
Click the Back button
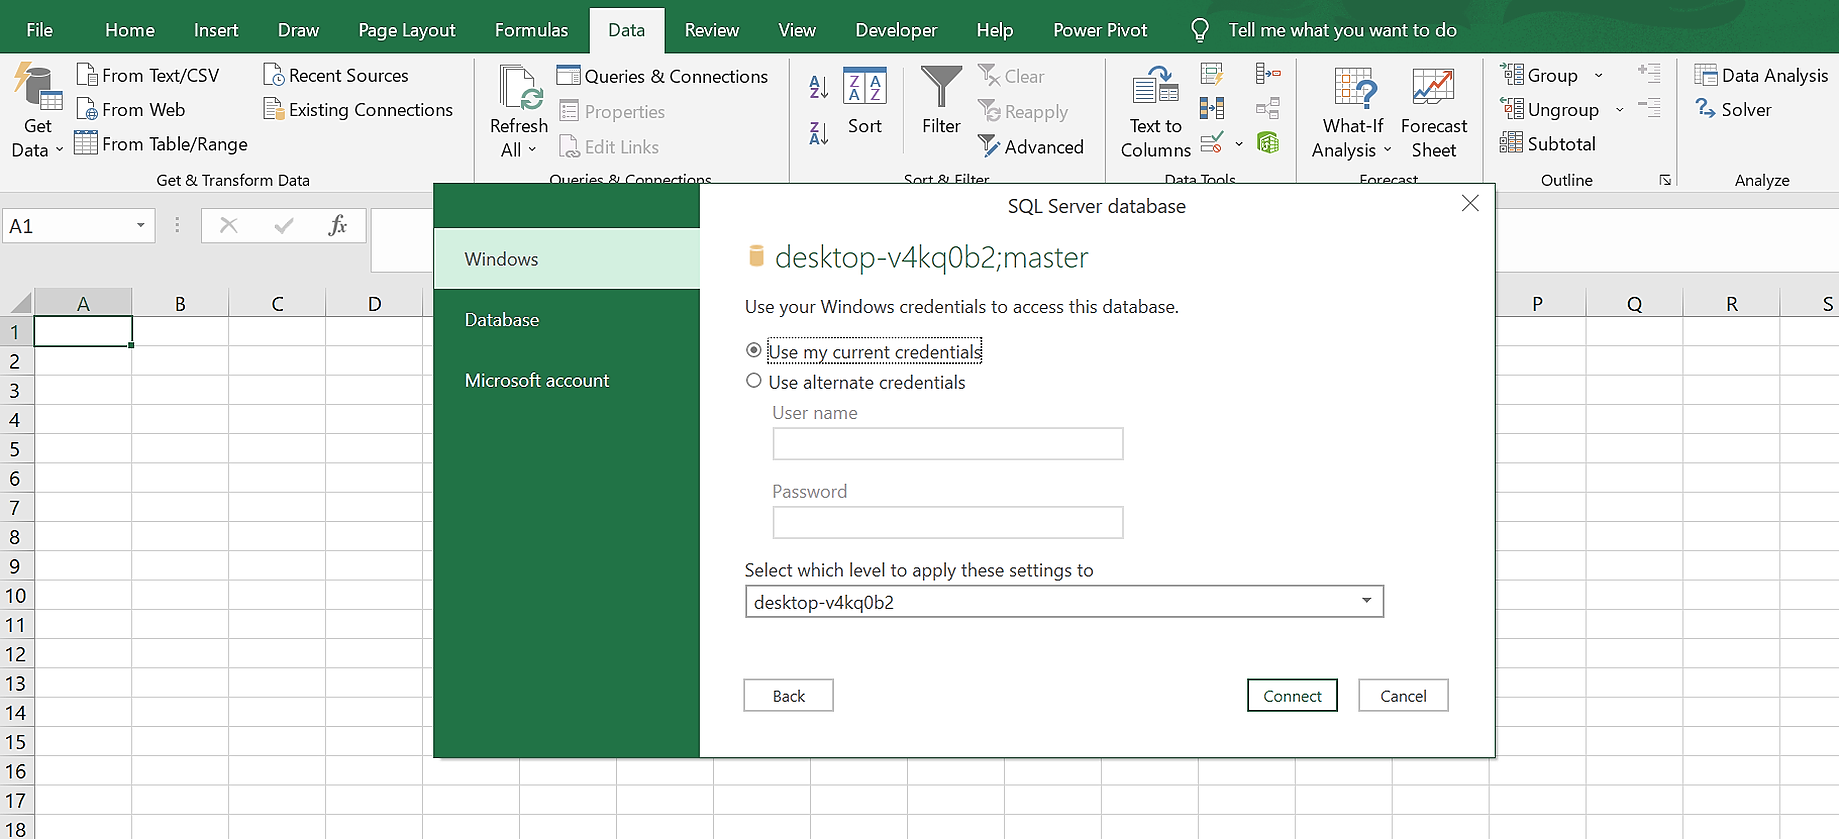tap(788, 696)
